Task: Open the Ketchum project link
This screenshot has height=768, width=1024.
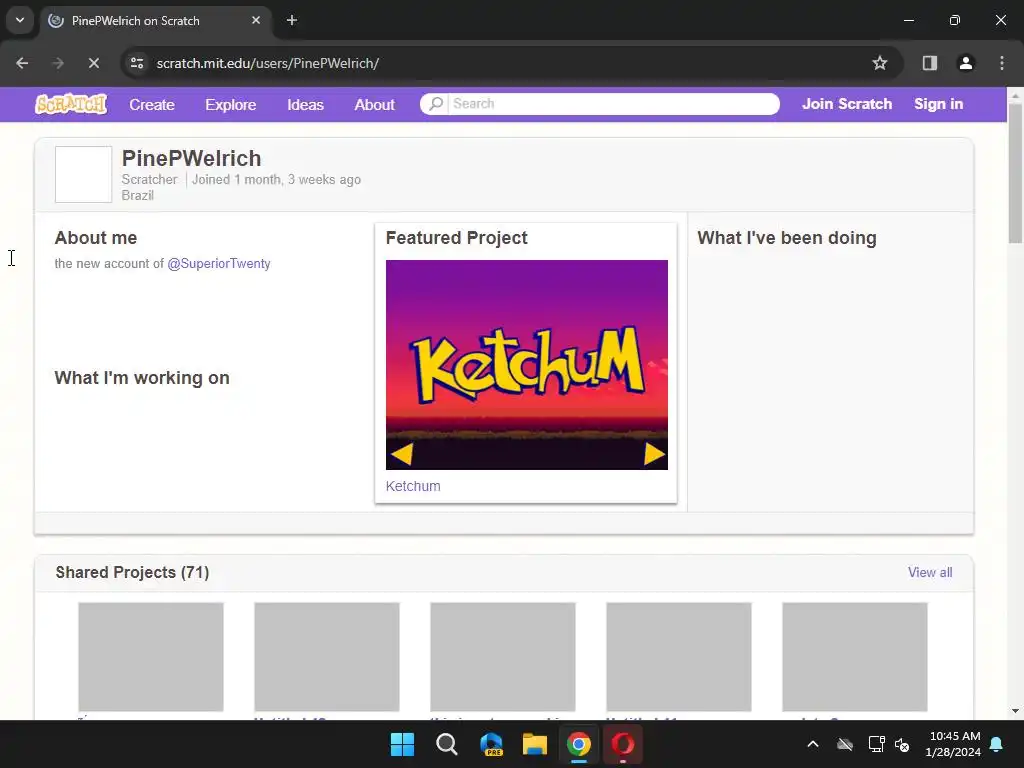Action: coord(413,486)
